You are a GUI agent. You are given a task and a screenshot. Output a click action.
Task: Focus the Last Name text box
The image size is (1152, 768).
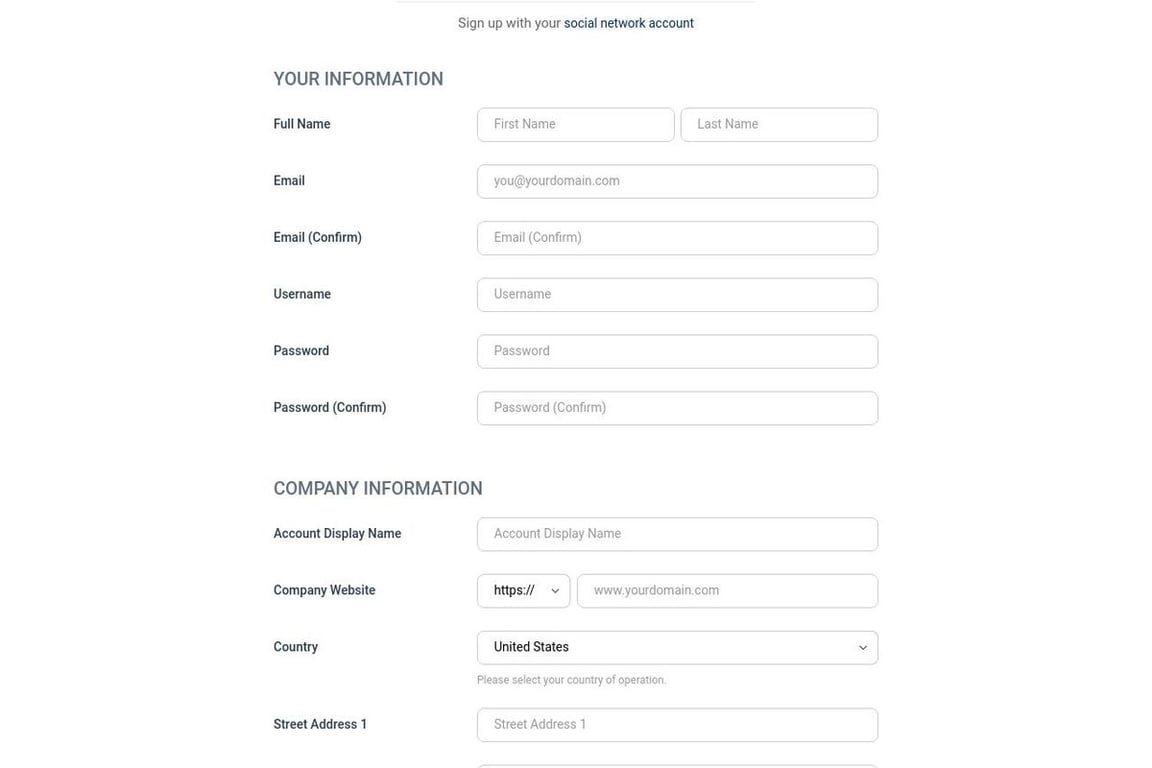point(779,125)
